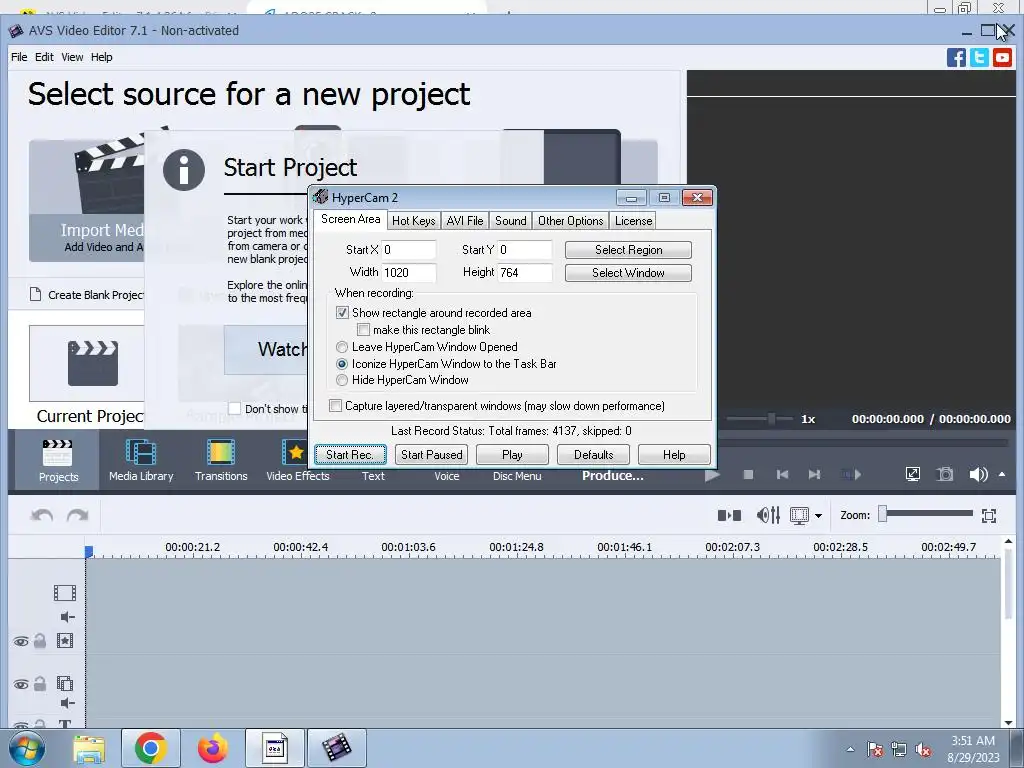Take a snapshot of the preview
1024x768 pixels.
945,474
